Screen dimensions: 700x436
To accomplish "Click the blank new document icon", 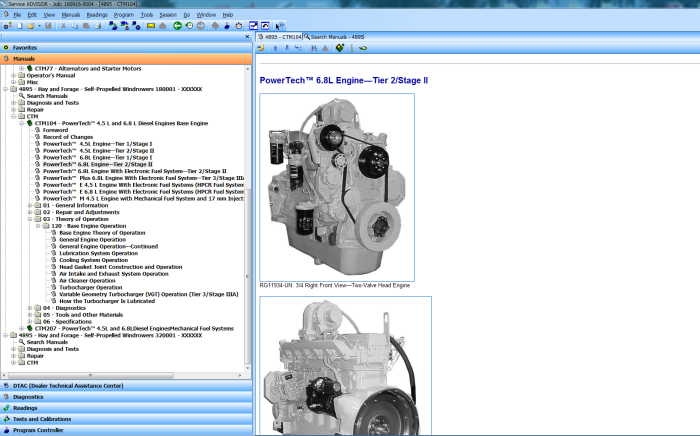I will tap(20, 26).
